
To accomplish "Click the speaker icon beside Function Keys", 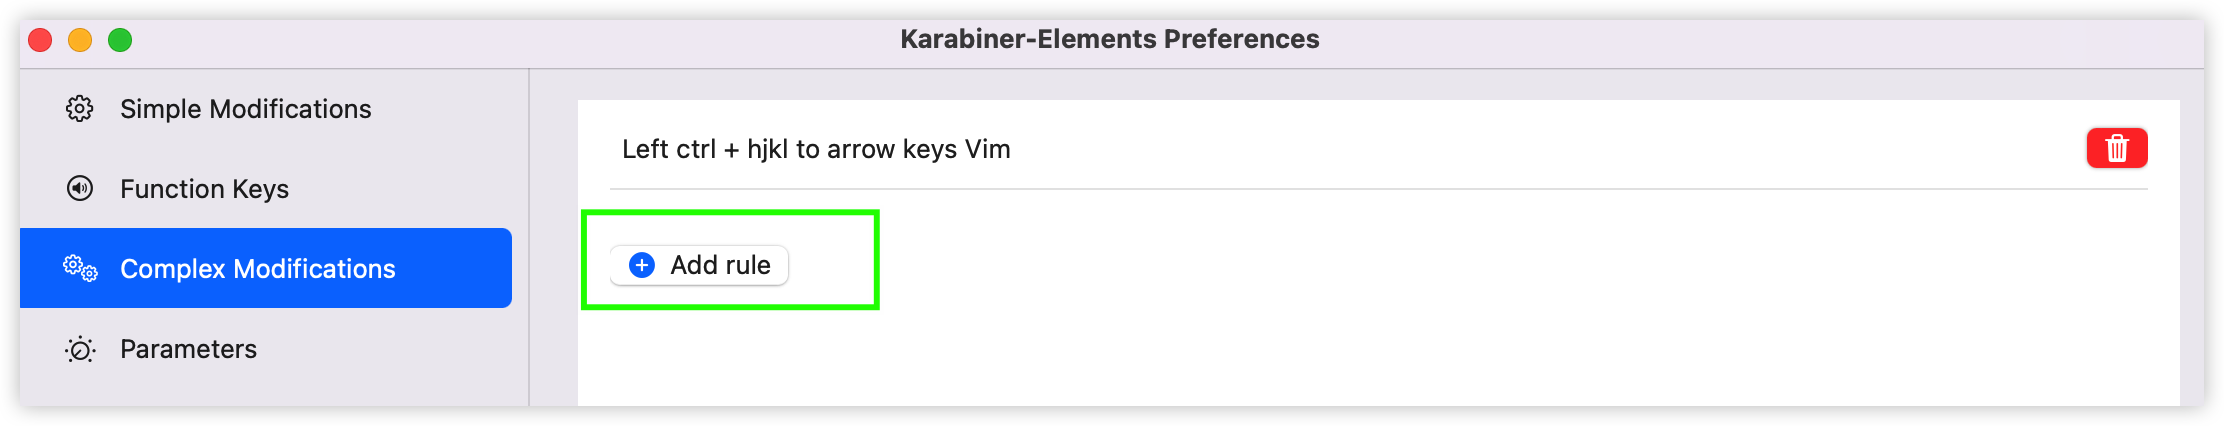I will pos(80,188).
